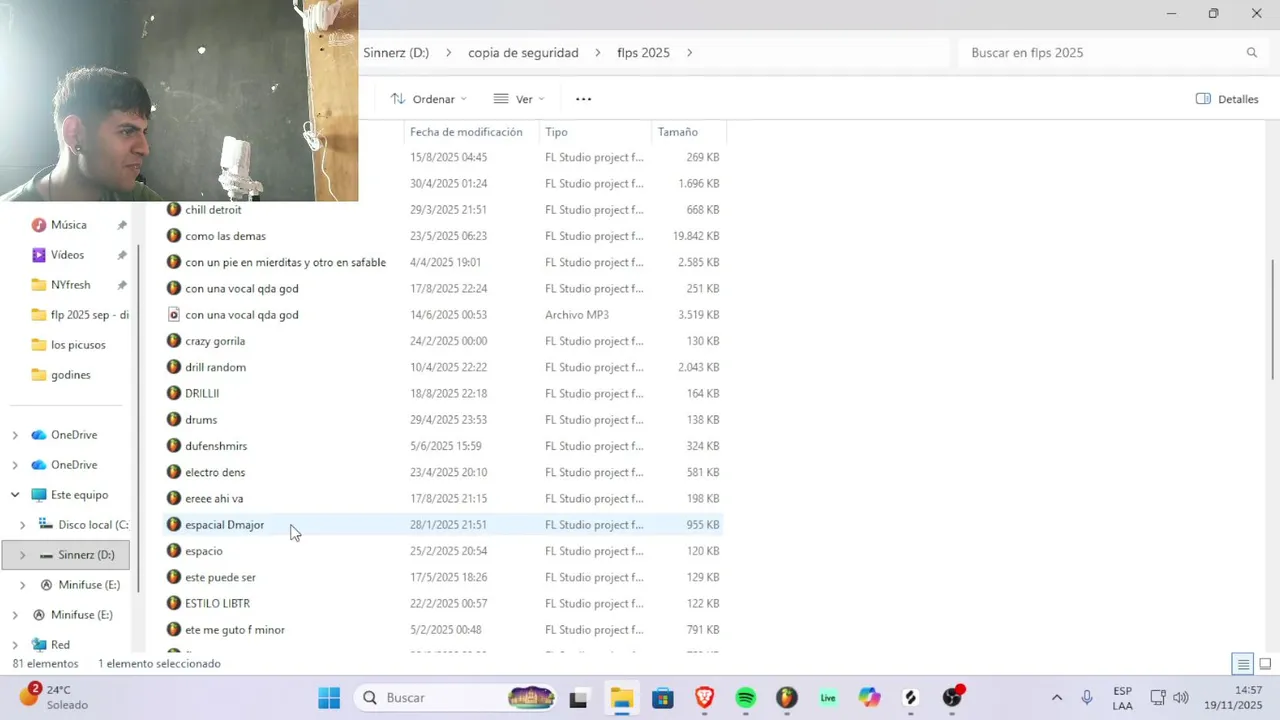Open the weather widget showing 24°C
Image resolution: width=1280 pixels, height=720 pixels.
[x=54, y=697]
